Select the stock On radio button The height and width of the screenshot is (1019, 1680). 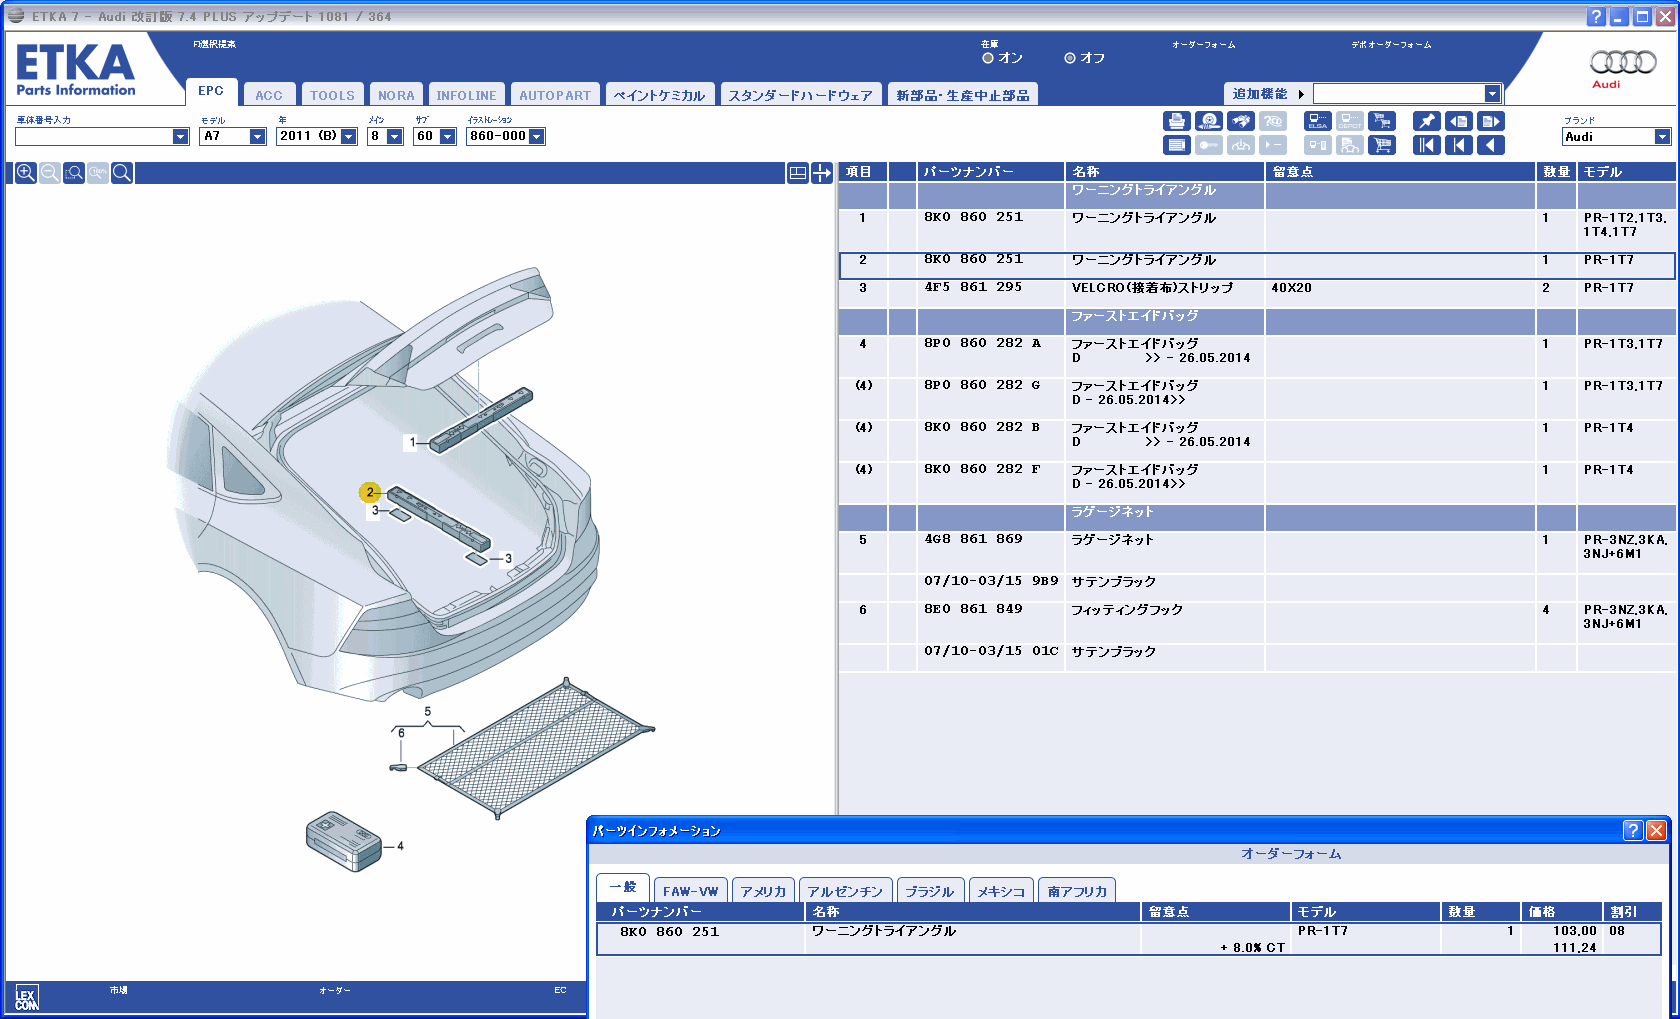[x=988, y=58]
